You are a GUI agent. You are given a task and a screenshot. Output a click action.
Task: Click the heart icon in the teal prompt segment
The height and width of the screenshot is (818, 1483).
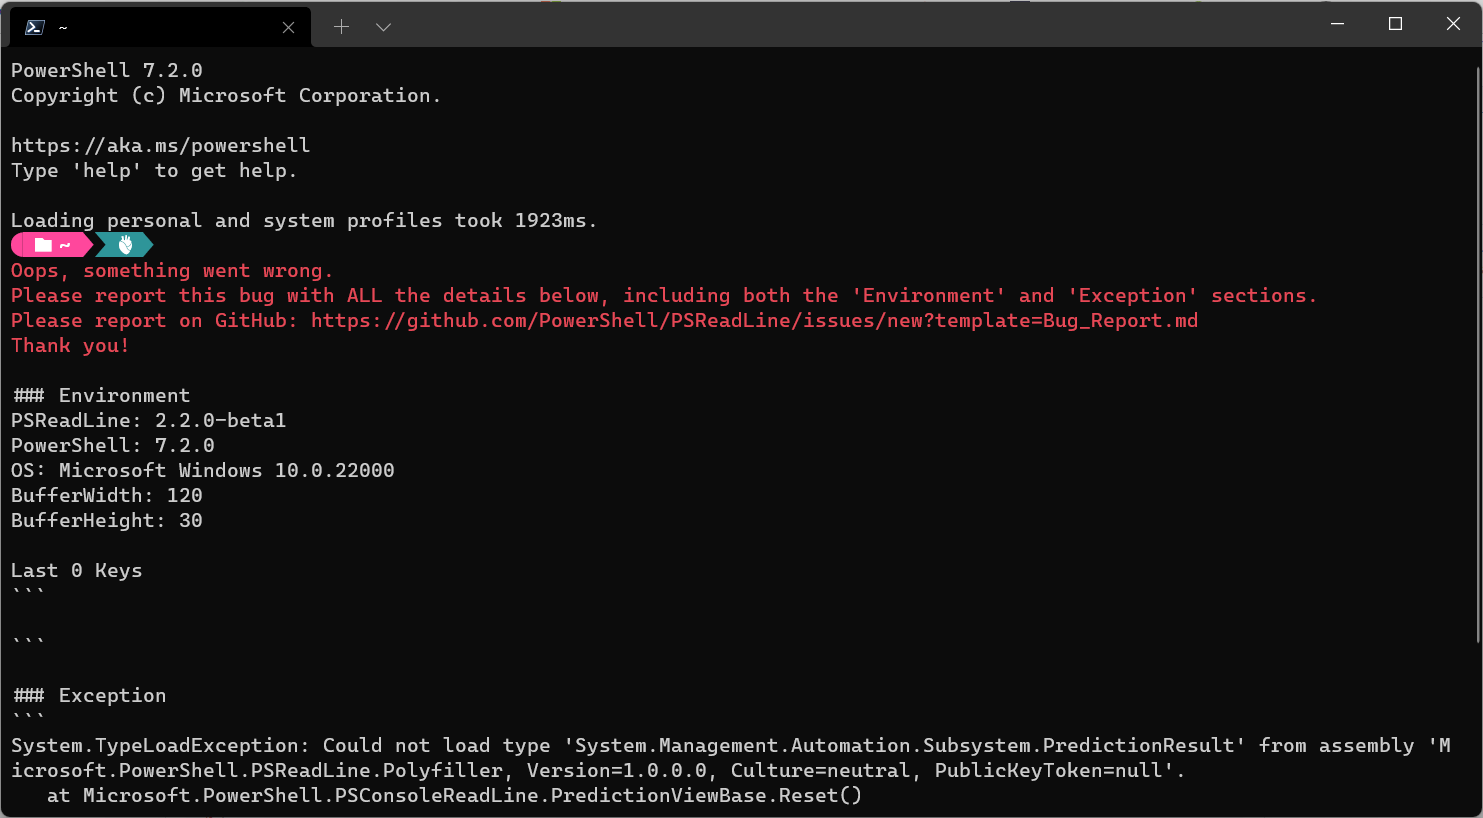124,244
